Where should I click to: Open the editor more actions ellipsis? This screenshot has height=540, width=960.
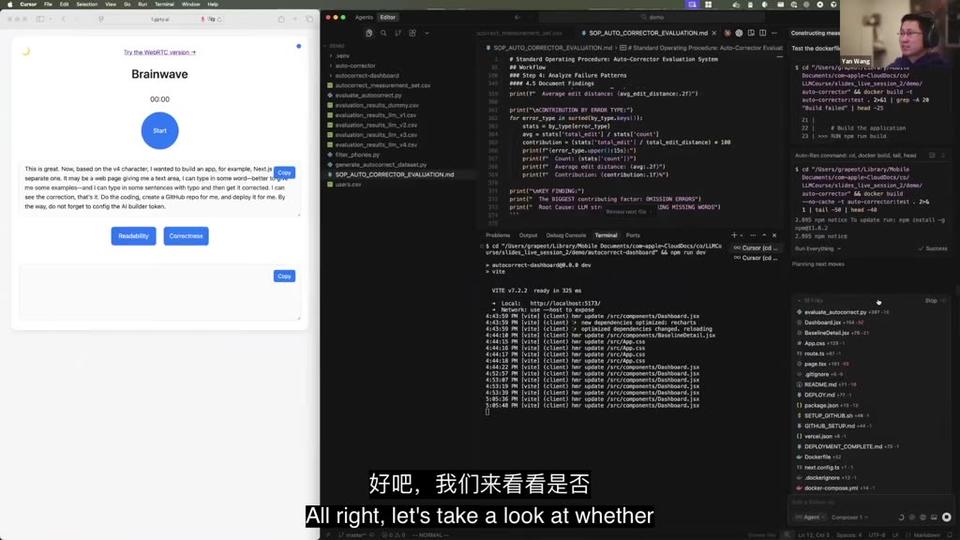click(x=774, y=33)
